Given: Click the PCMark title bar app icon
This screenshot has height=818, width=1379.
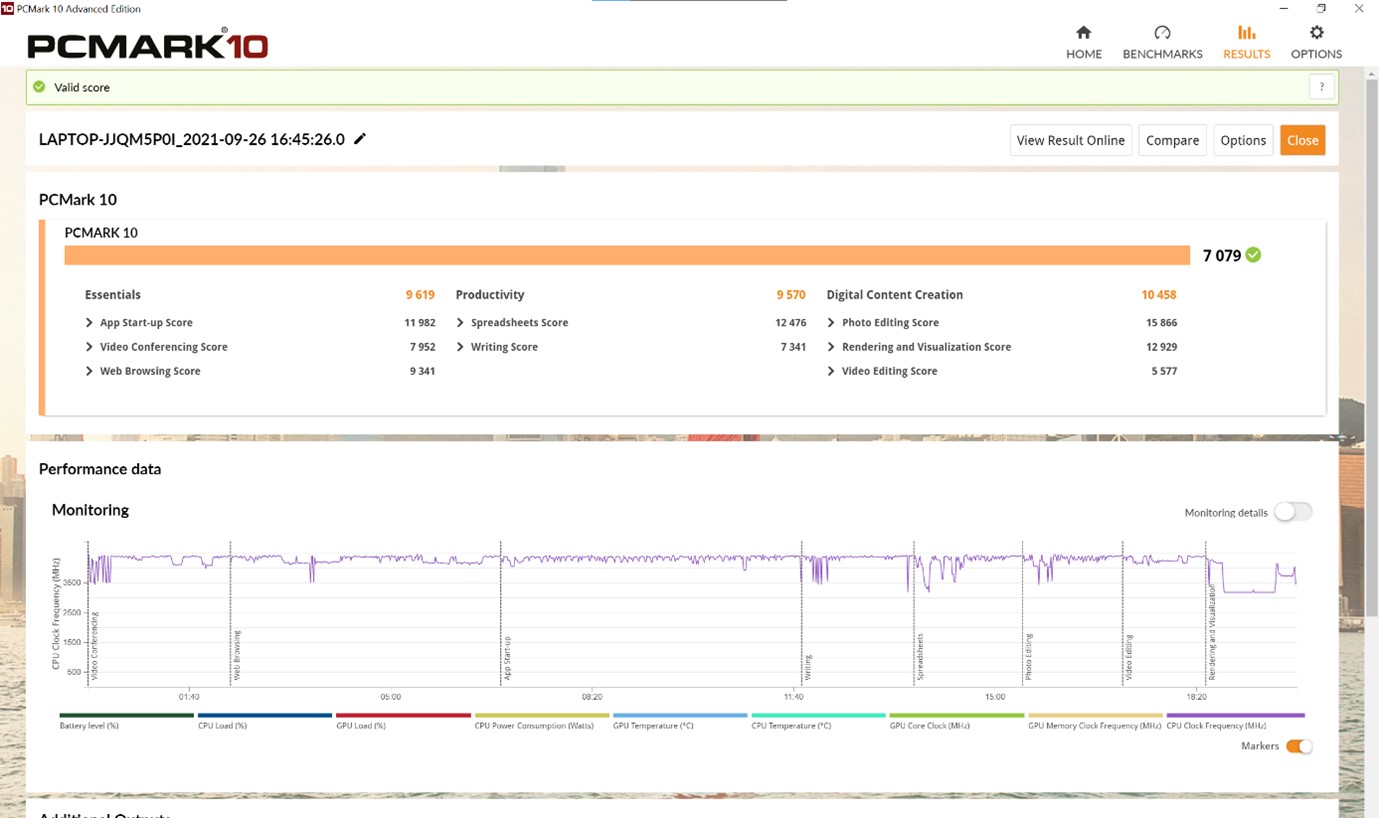Looking at the screenshot, I should point(7,8).
